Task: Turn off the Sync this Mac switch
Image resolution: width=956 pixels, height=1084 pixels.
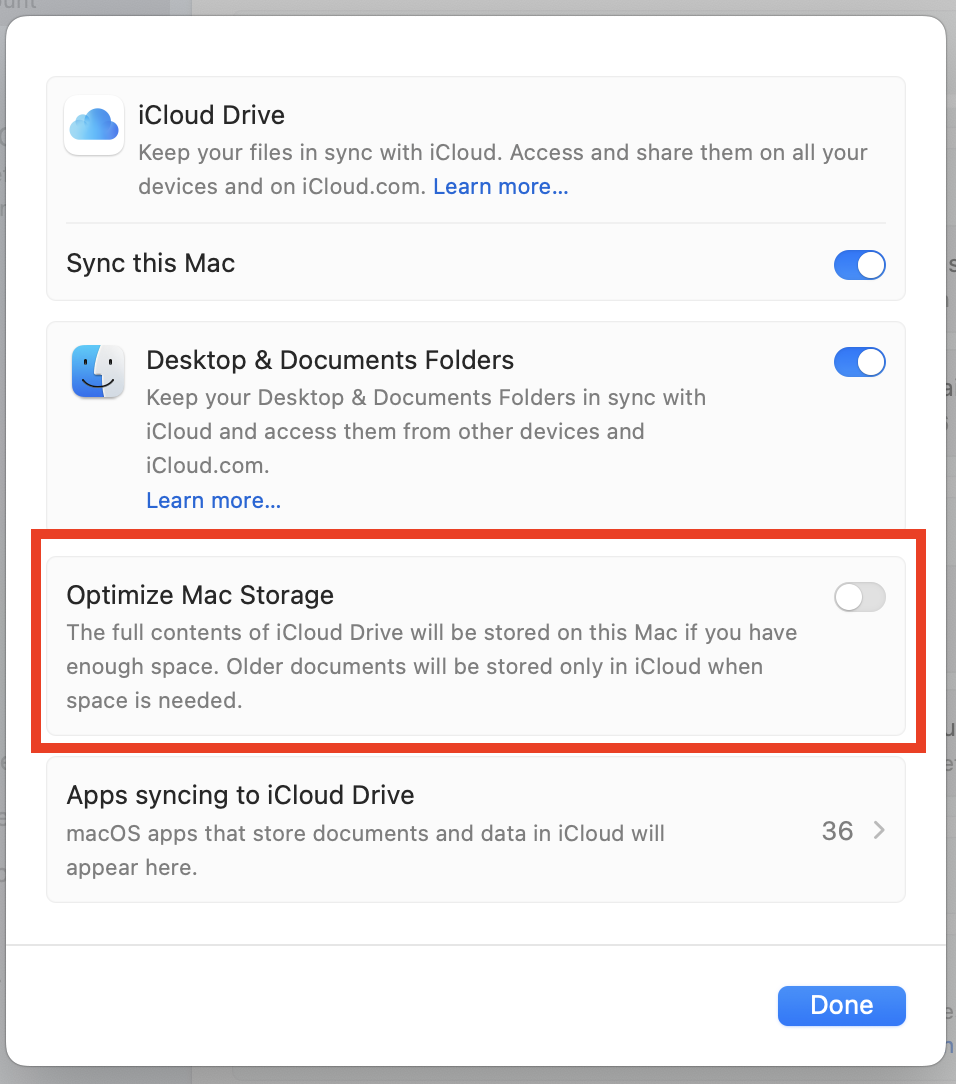Action: (x=859, y=265)
